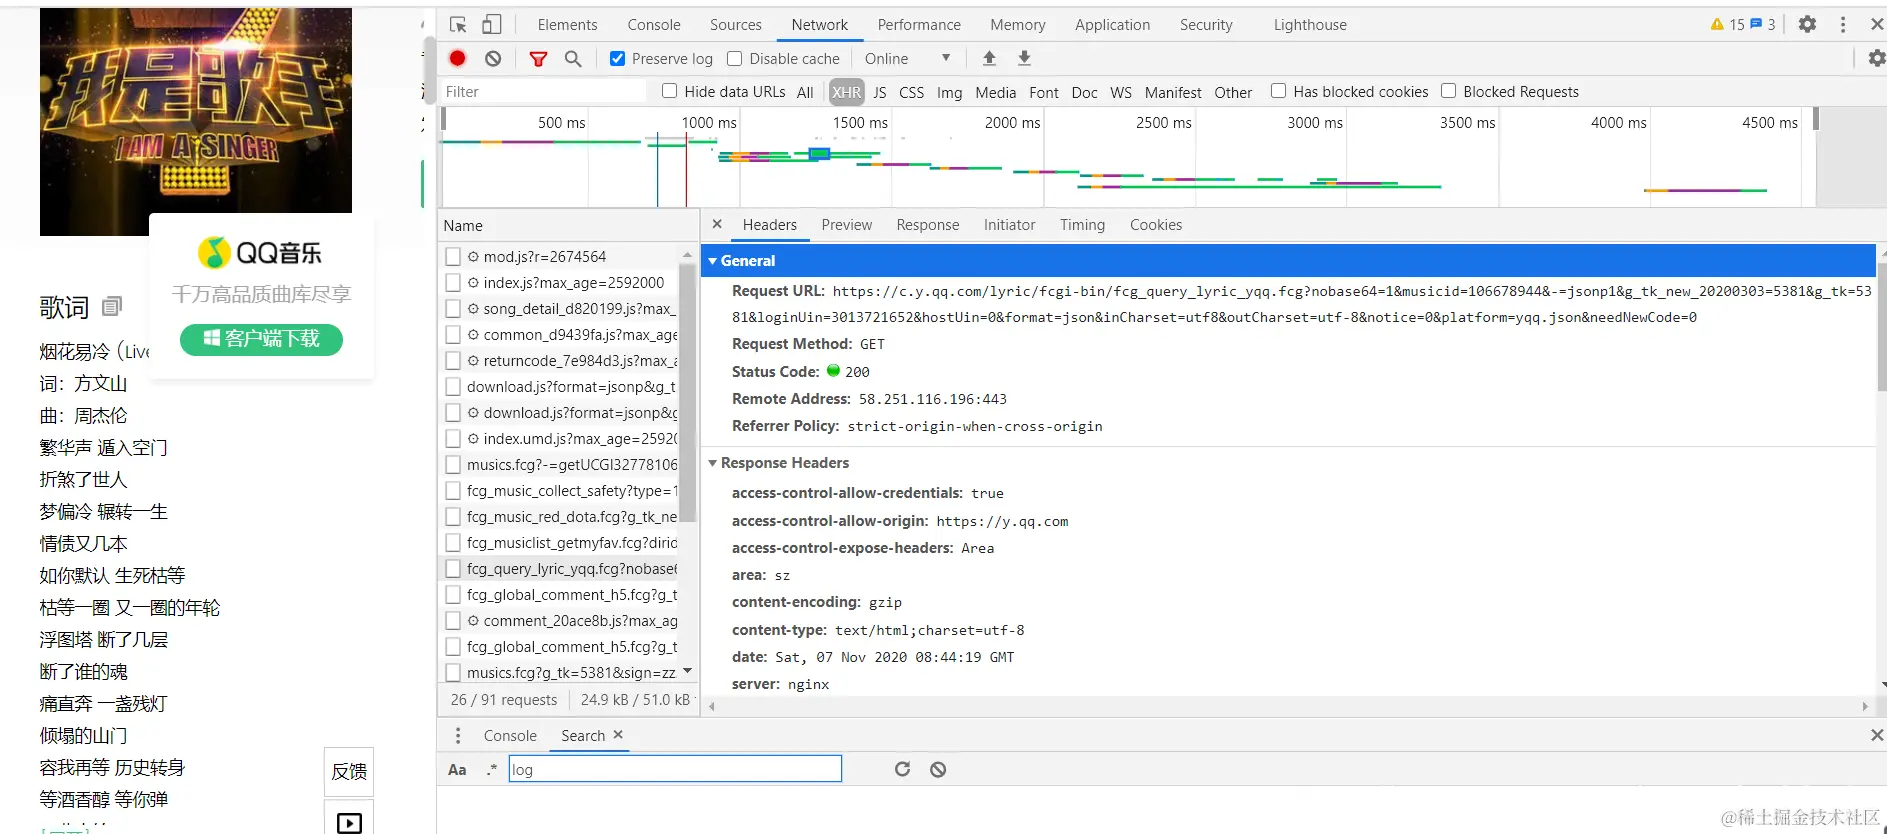1887x834 pixels.
Task: Export HAR file with download arrow
Action: (x=1024, y=58)
